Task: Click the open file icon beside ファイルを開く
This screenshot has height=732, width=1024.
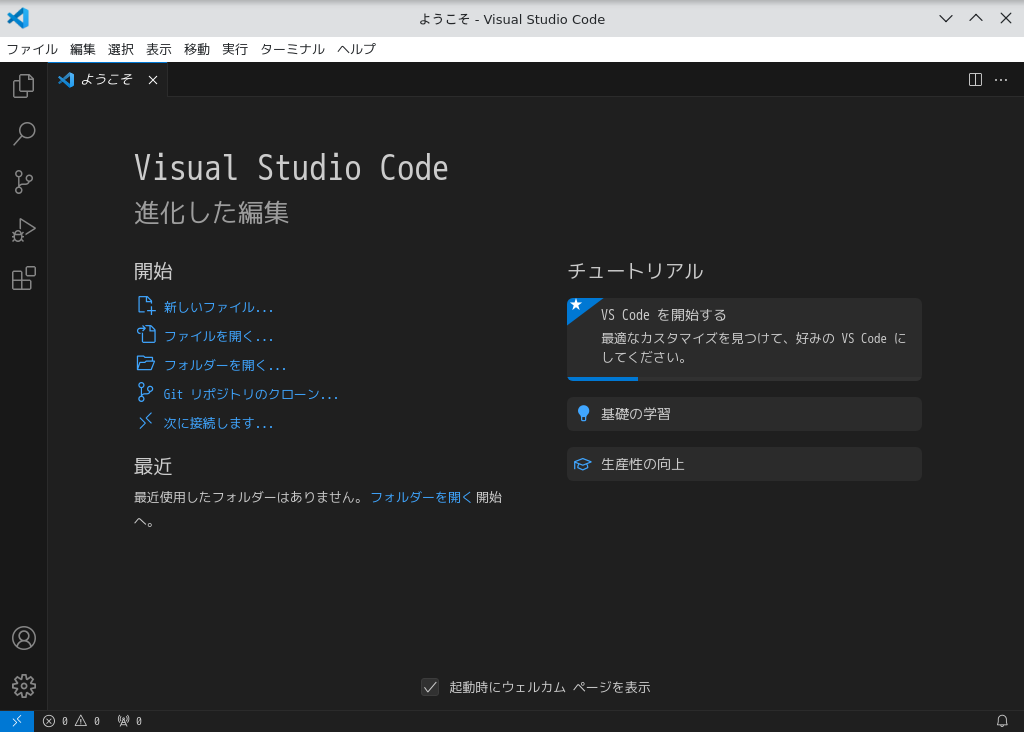Action: coord(146,334)
